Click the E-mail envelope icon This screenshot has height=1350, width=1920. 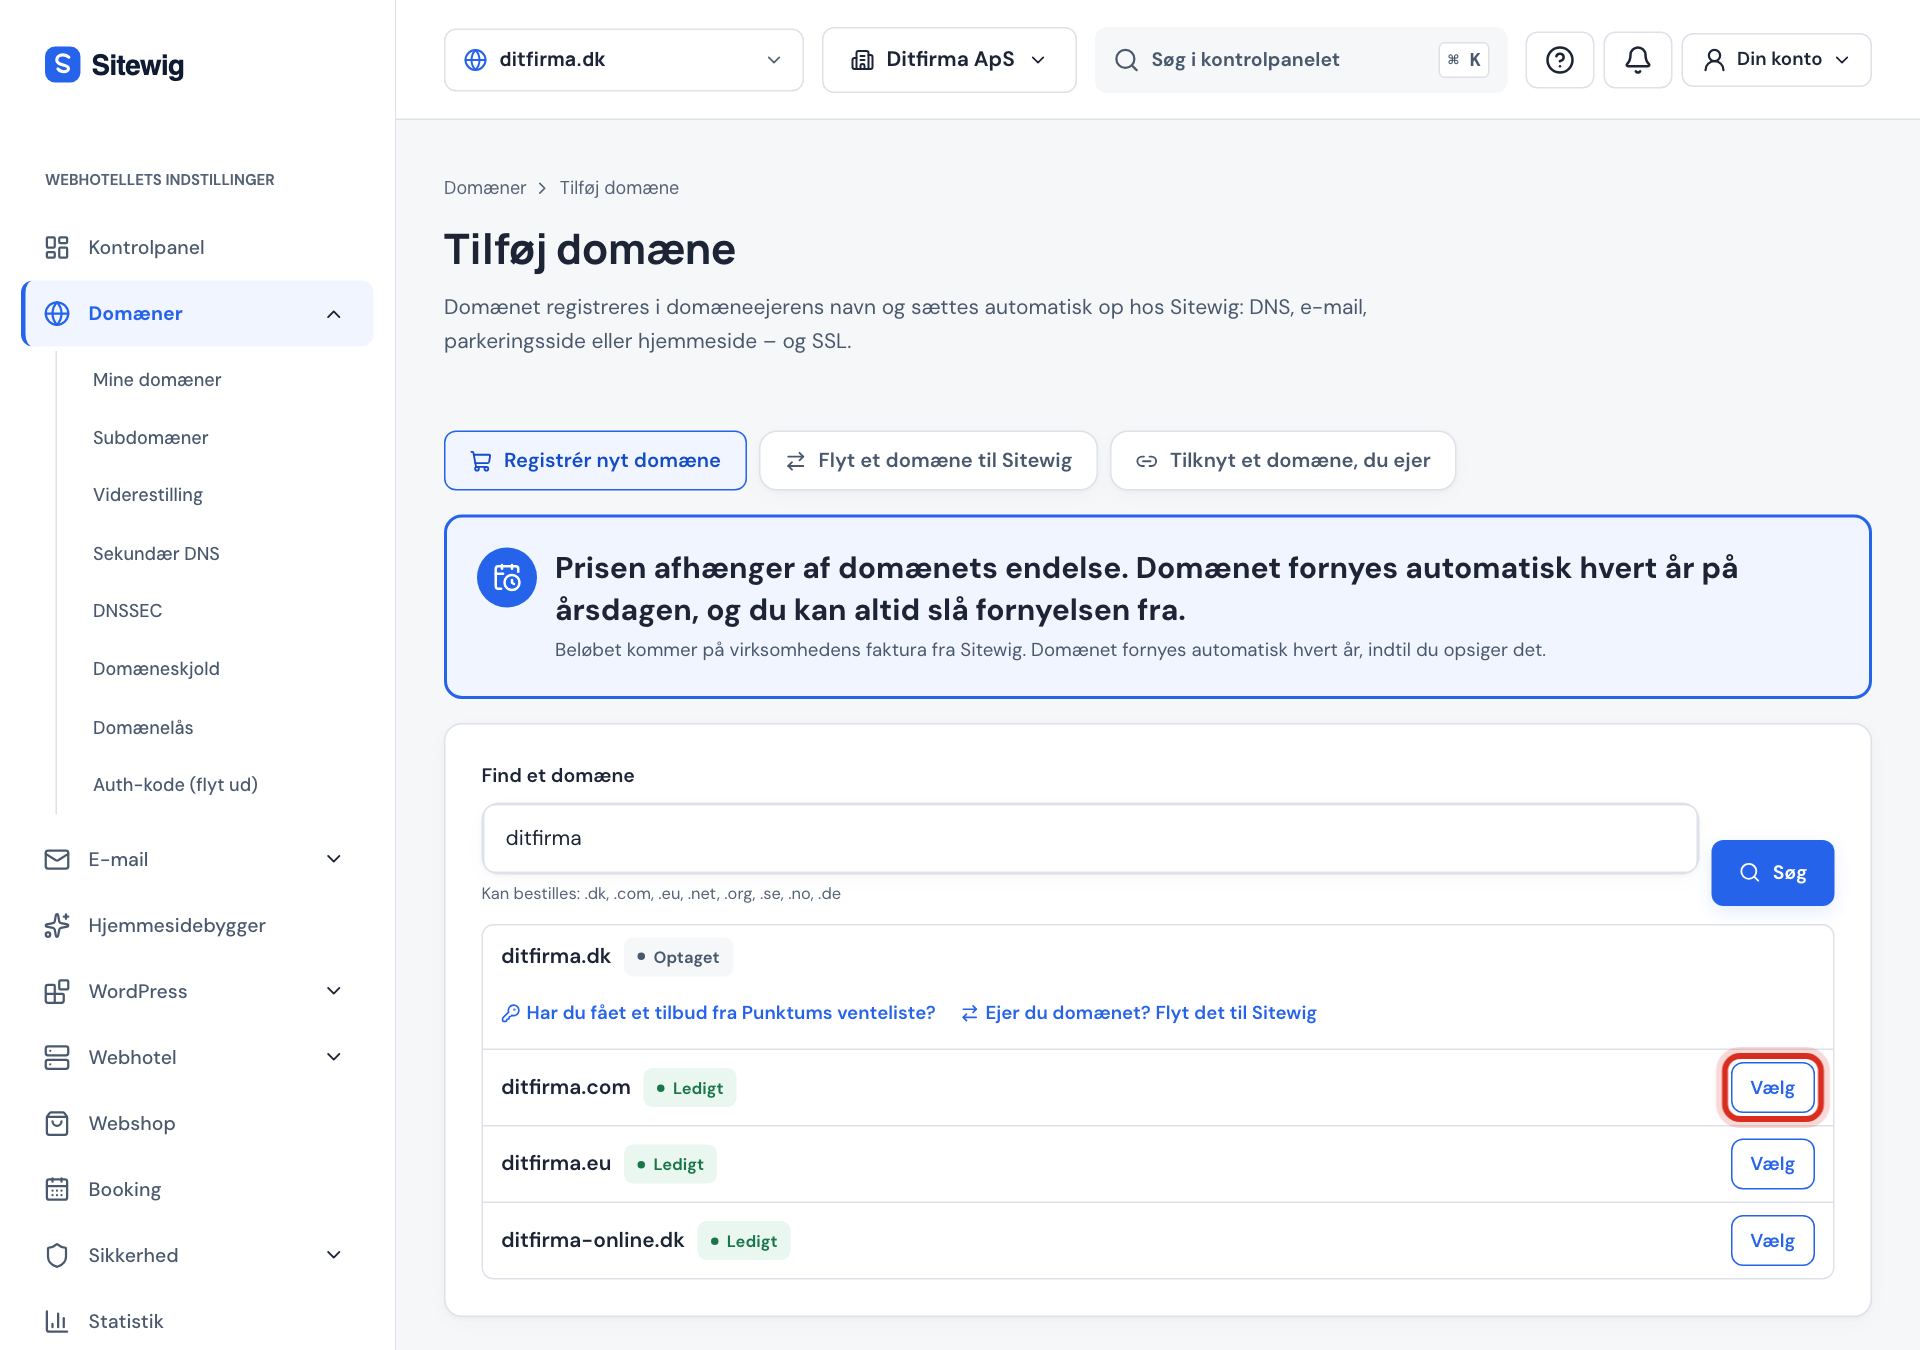coord(57,859)
